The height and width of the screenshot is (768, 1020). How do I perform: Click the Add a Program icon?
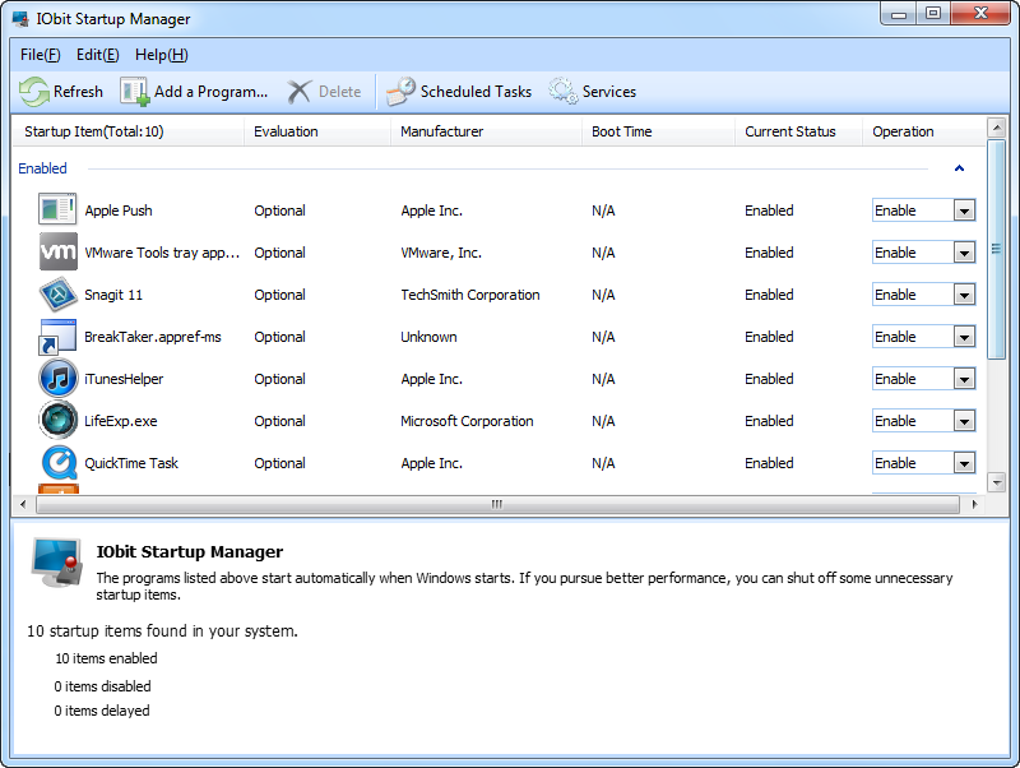(x=135, y=92)
